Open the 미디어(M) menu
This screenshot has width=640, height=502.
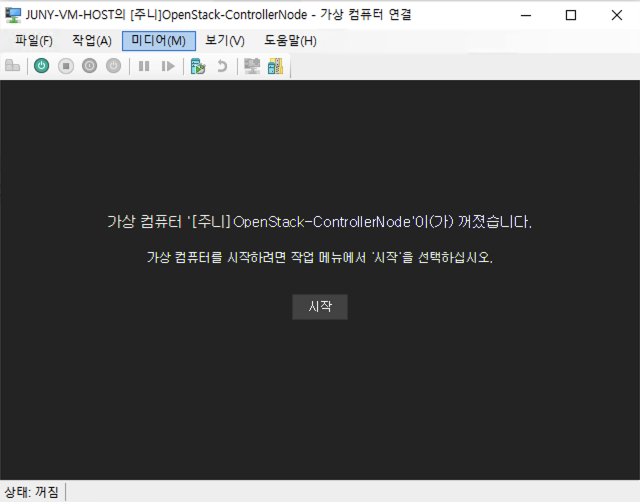[x=159, y=41]
